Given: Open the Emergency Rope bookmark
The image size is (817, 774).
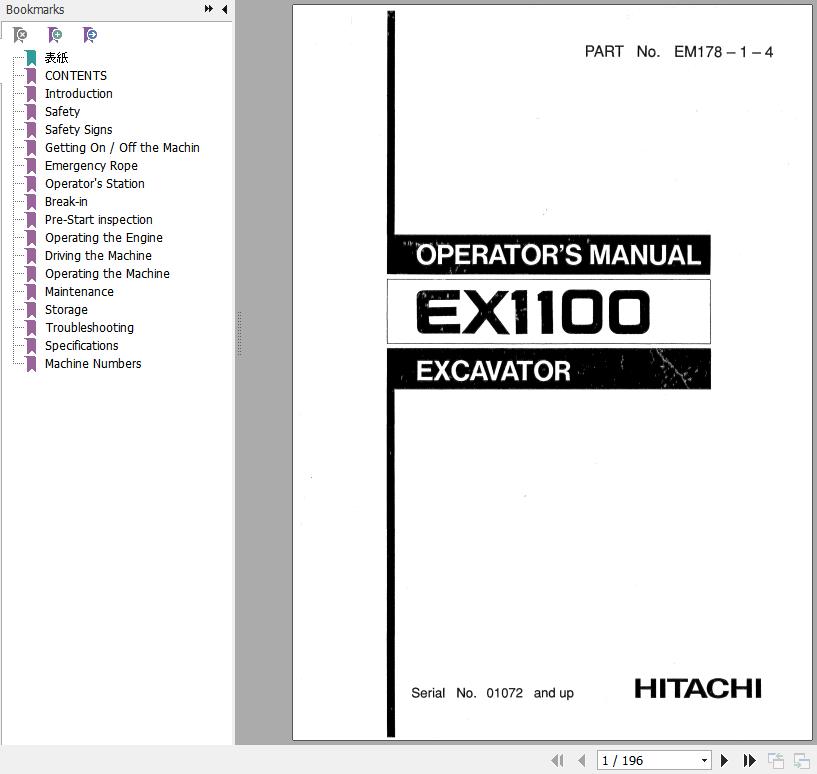Looking at the screenshot, I should point(91,166).
